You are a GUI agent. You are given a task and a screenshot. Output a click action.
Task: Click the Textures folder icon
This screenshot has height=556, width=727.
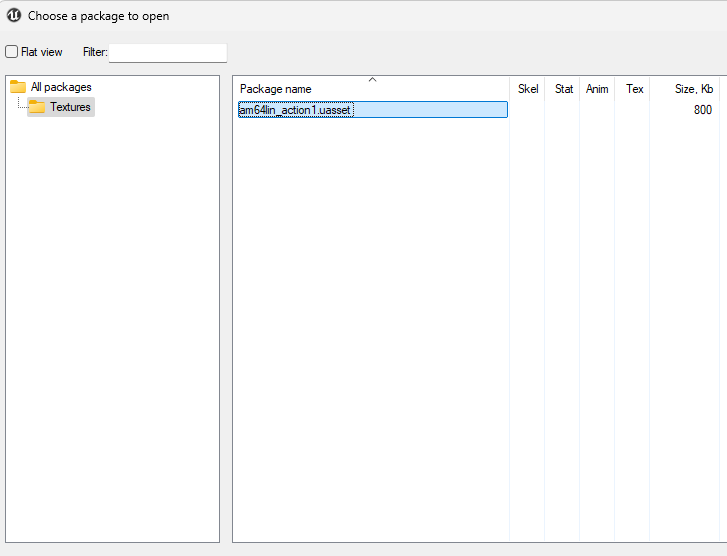click(x=37, y=107)
